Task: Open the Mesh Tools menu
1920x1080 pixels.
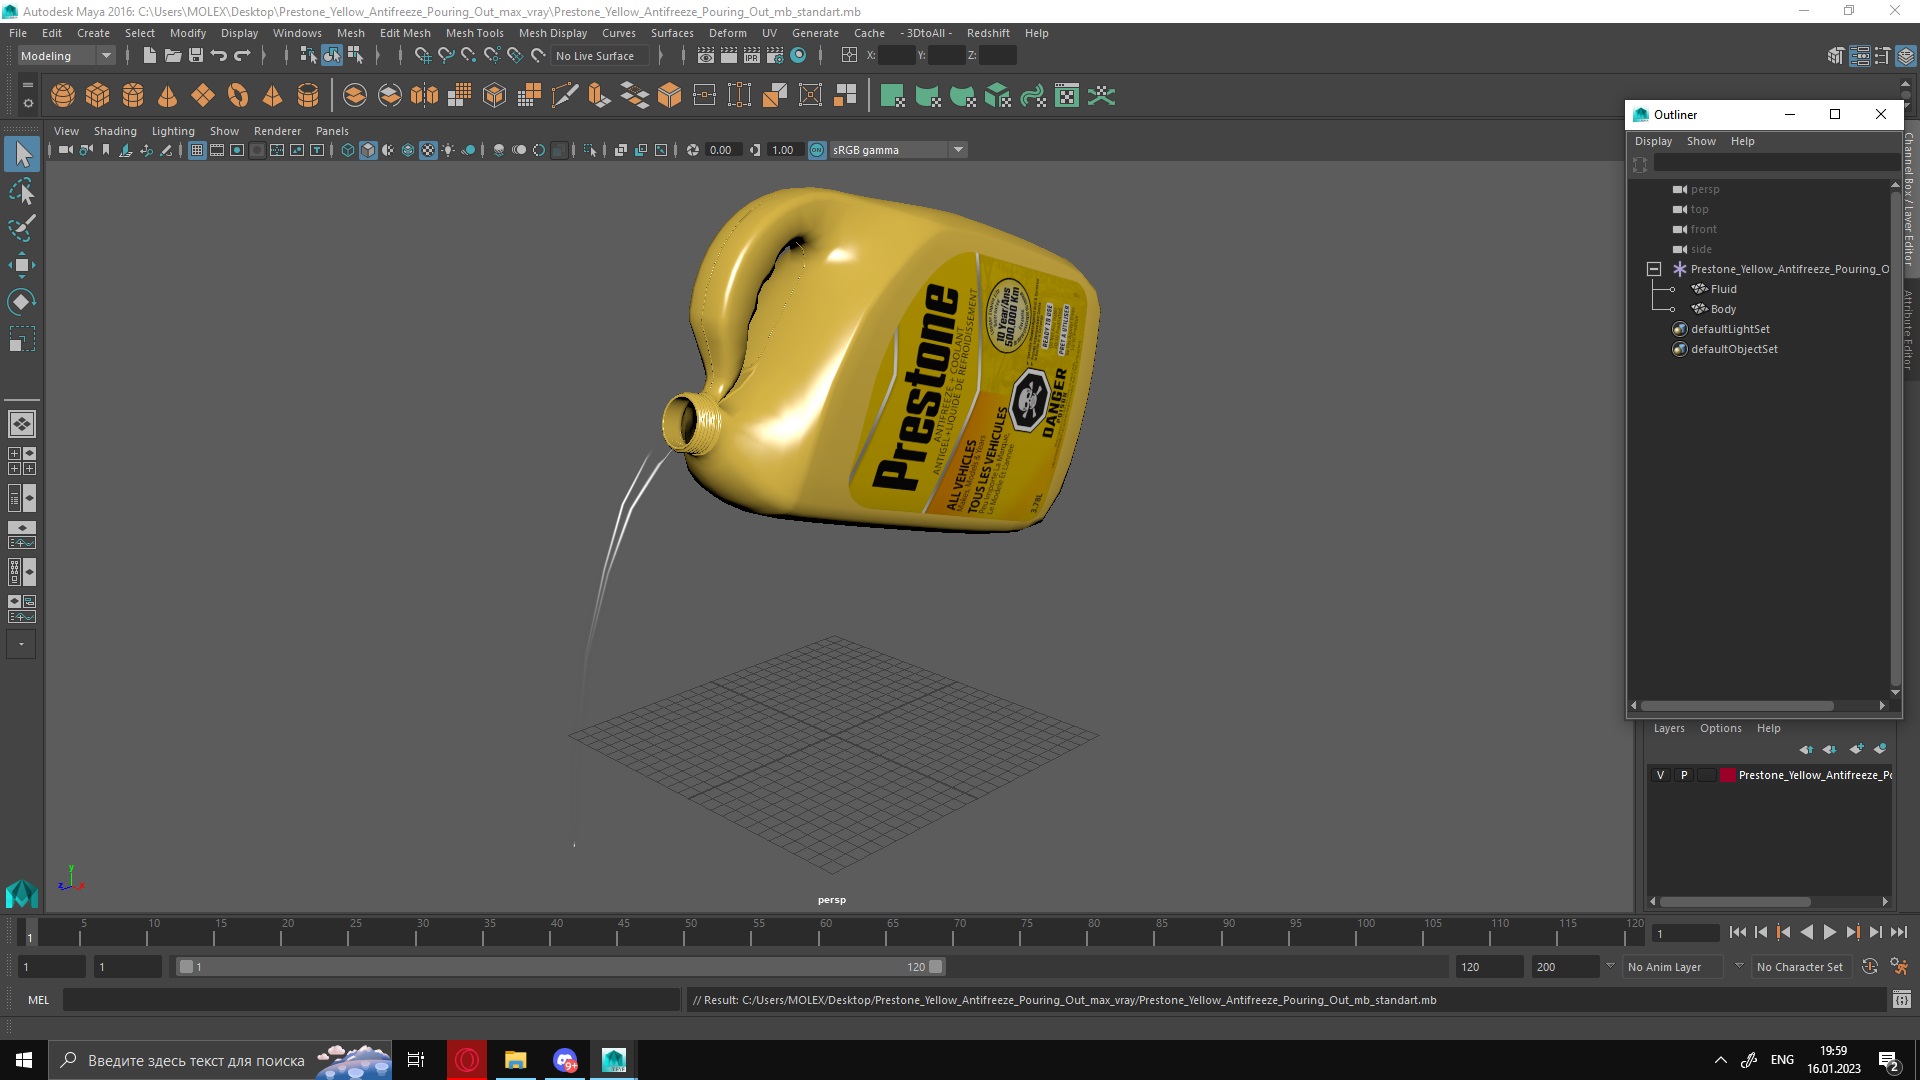Action: [x=474, y=33]
